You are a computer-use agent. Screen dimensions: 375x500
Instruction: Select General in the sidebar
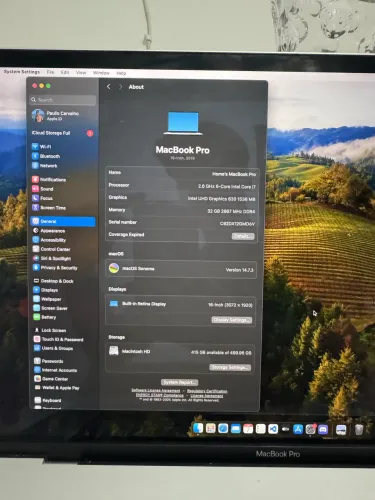pyautogui.click(x=63, y=221)
